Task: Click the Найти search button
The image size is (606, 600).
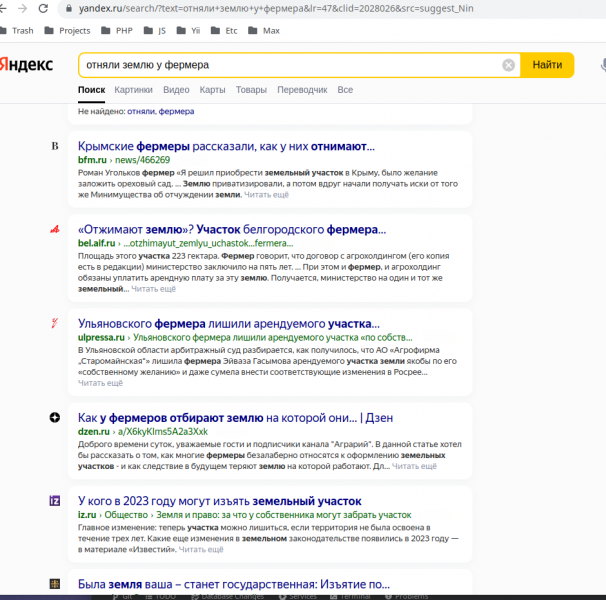Action: point(547,65)
